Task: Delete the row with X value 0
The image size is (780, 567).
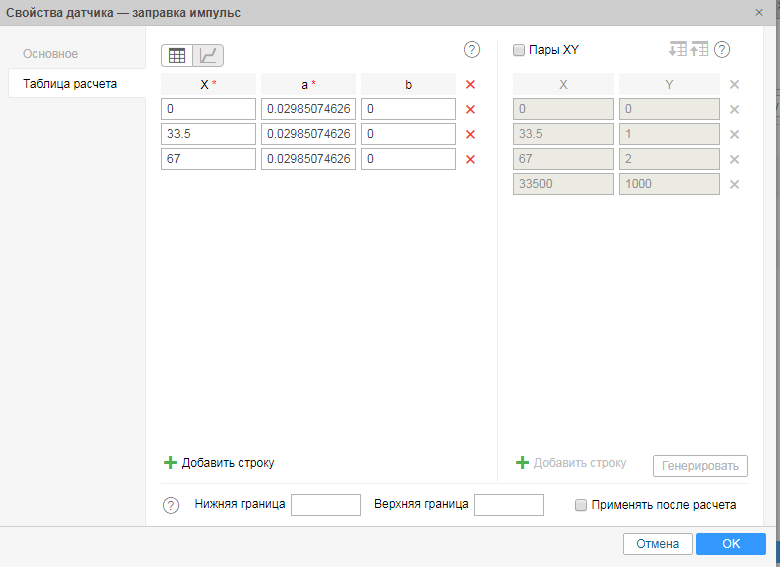Action: 470,110
